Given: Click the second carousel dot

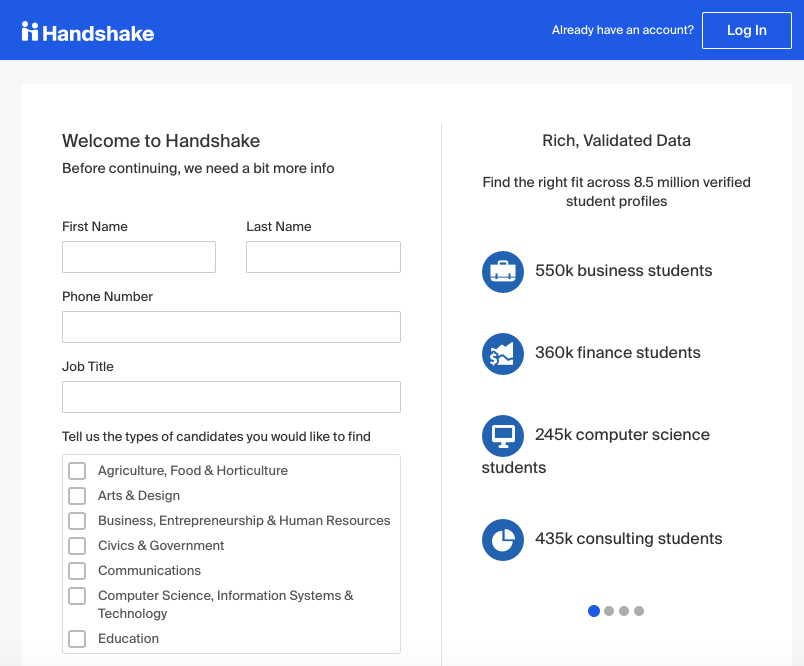Looking at the screenshot, I should pyautogui.click(x=609, y=610).
